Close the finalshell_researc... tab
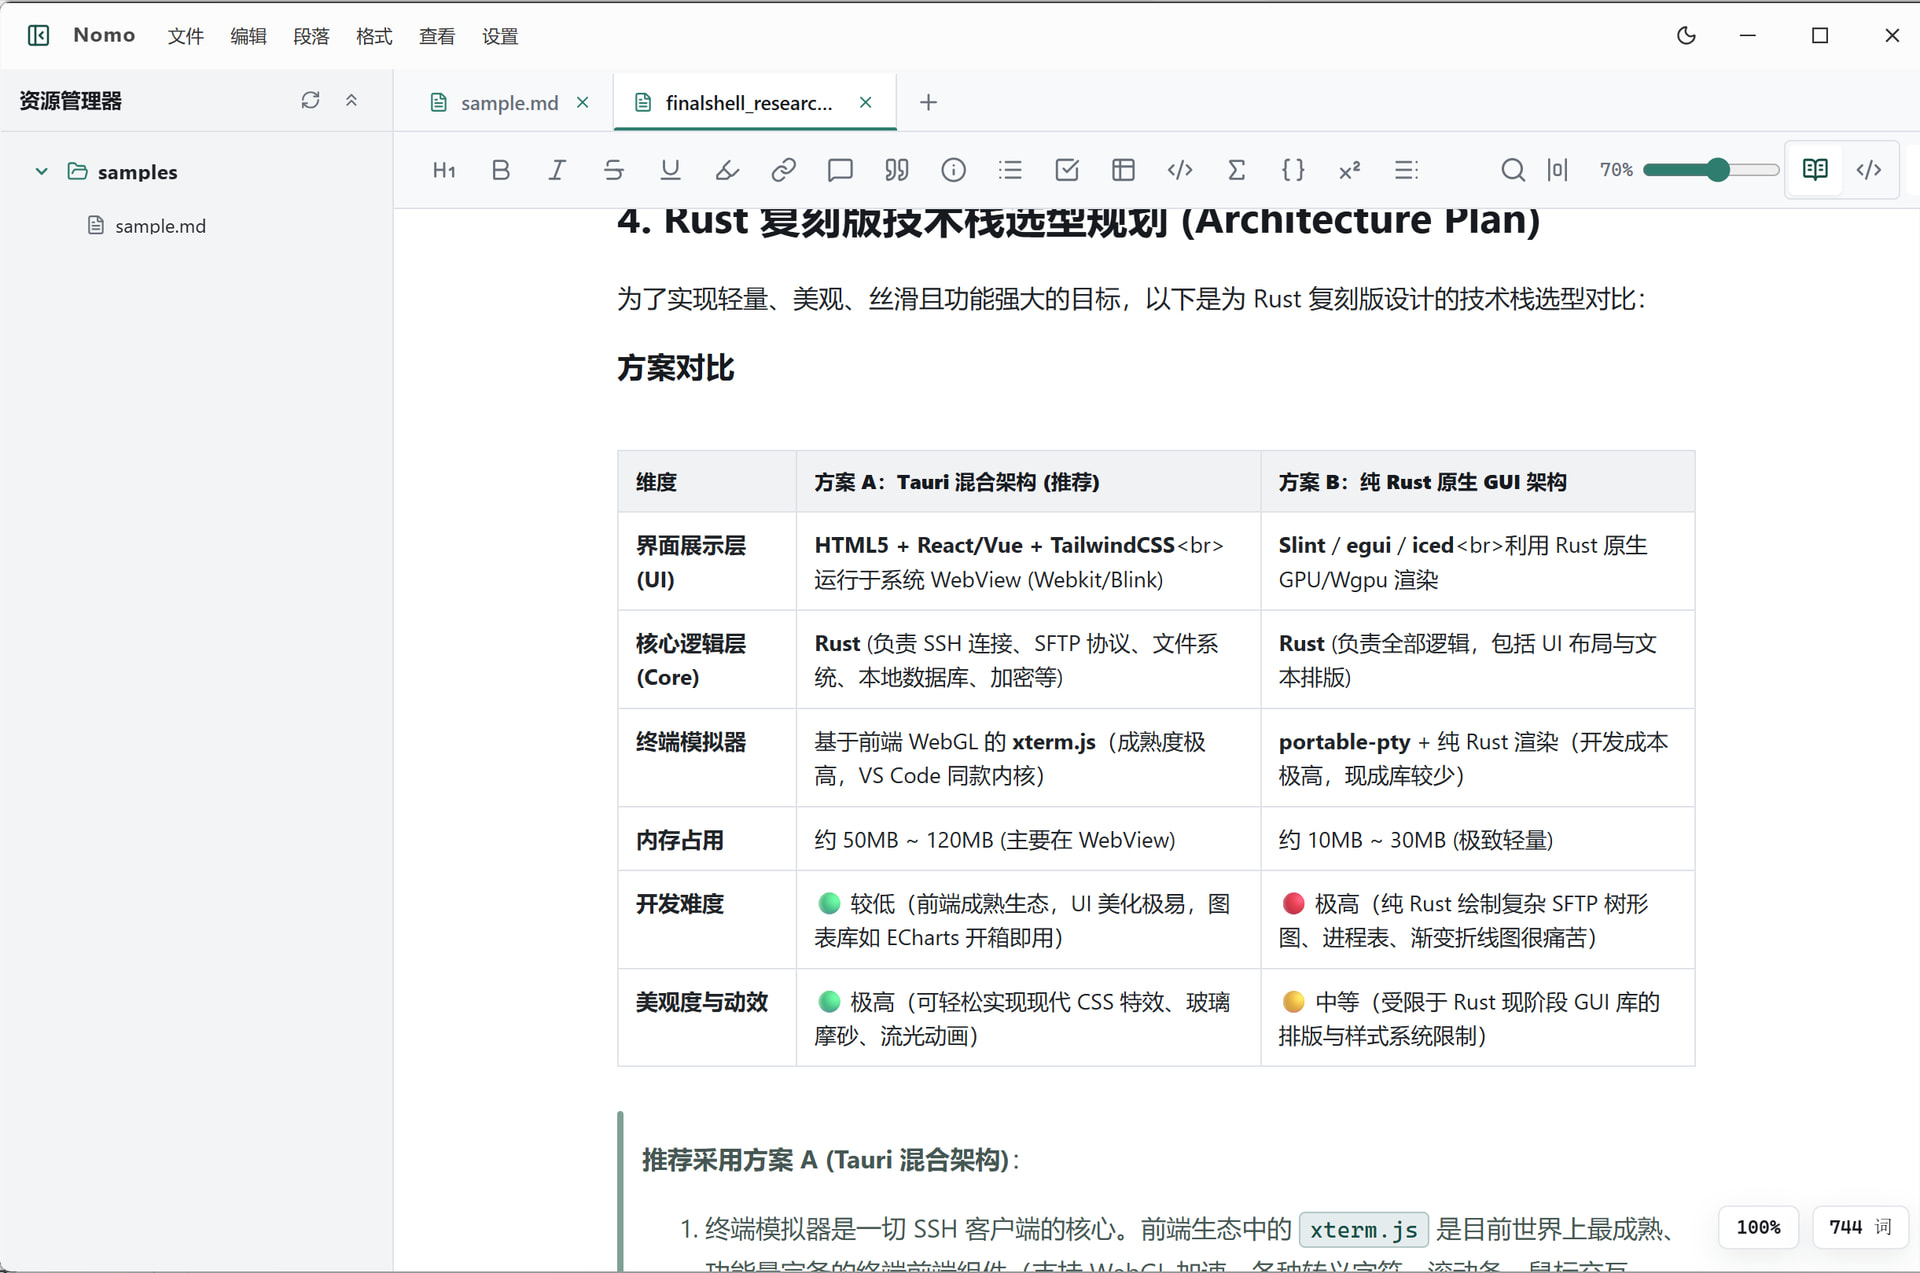 866,103
